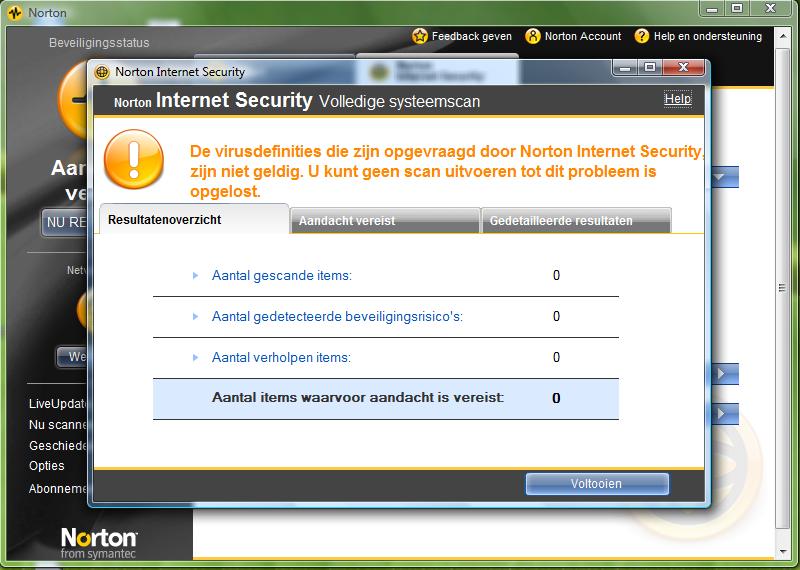
Task: Click the Help en ondersteuning question icon
Action: (641, 36)
